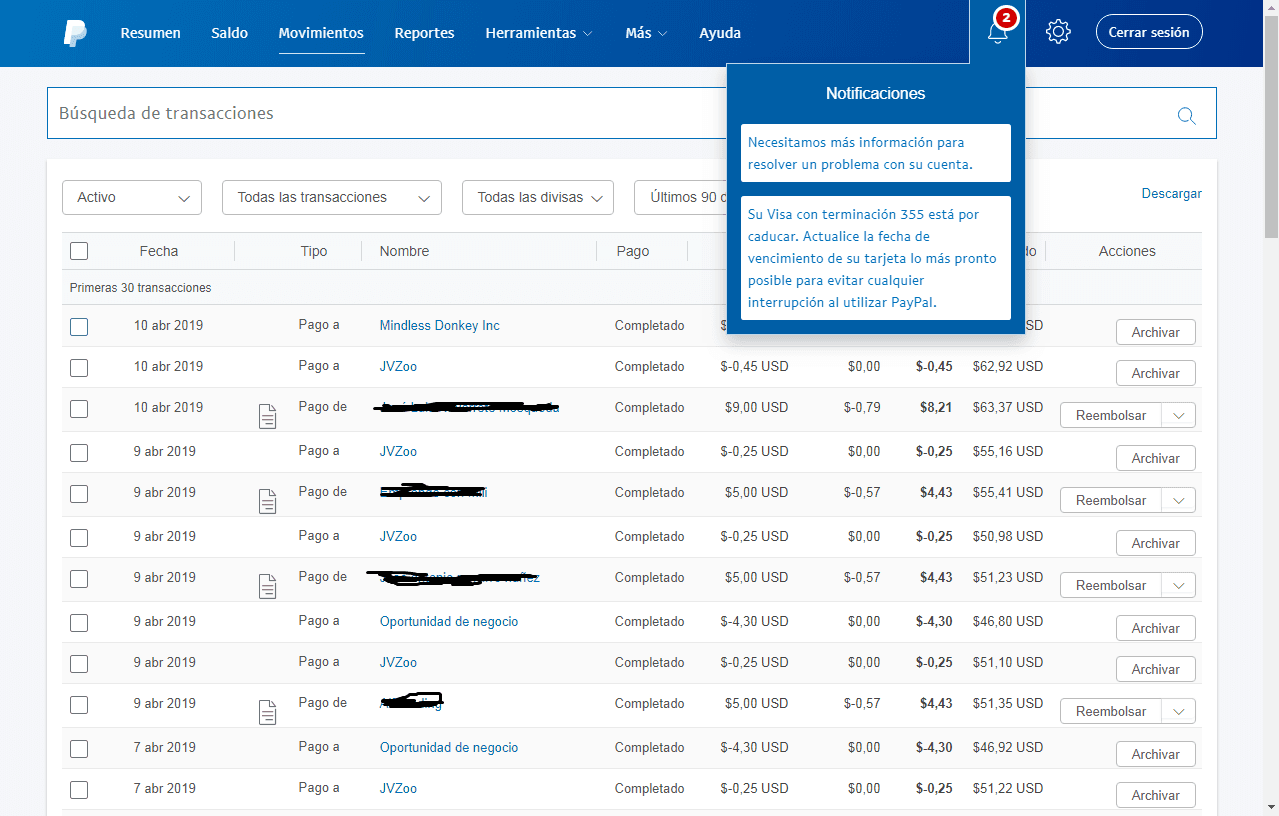Click the Descargar link
The image size is (1279, 816).
pos(1171,194)
